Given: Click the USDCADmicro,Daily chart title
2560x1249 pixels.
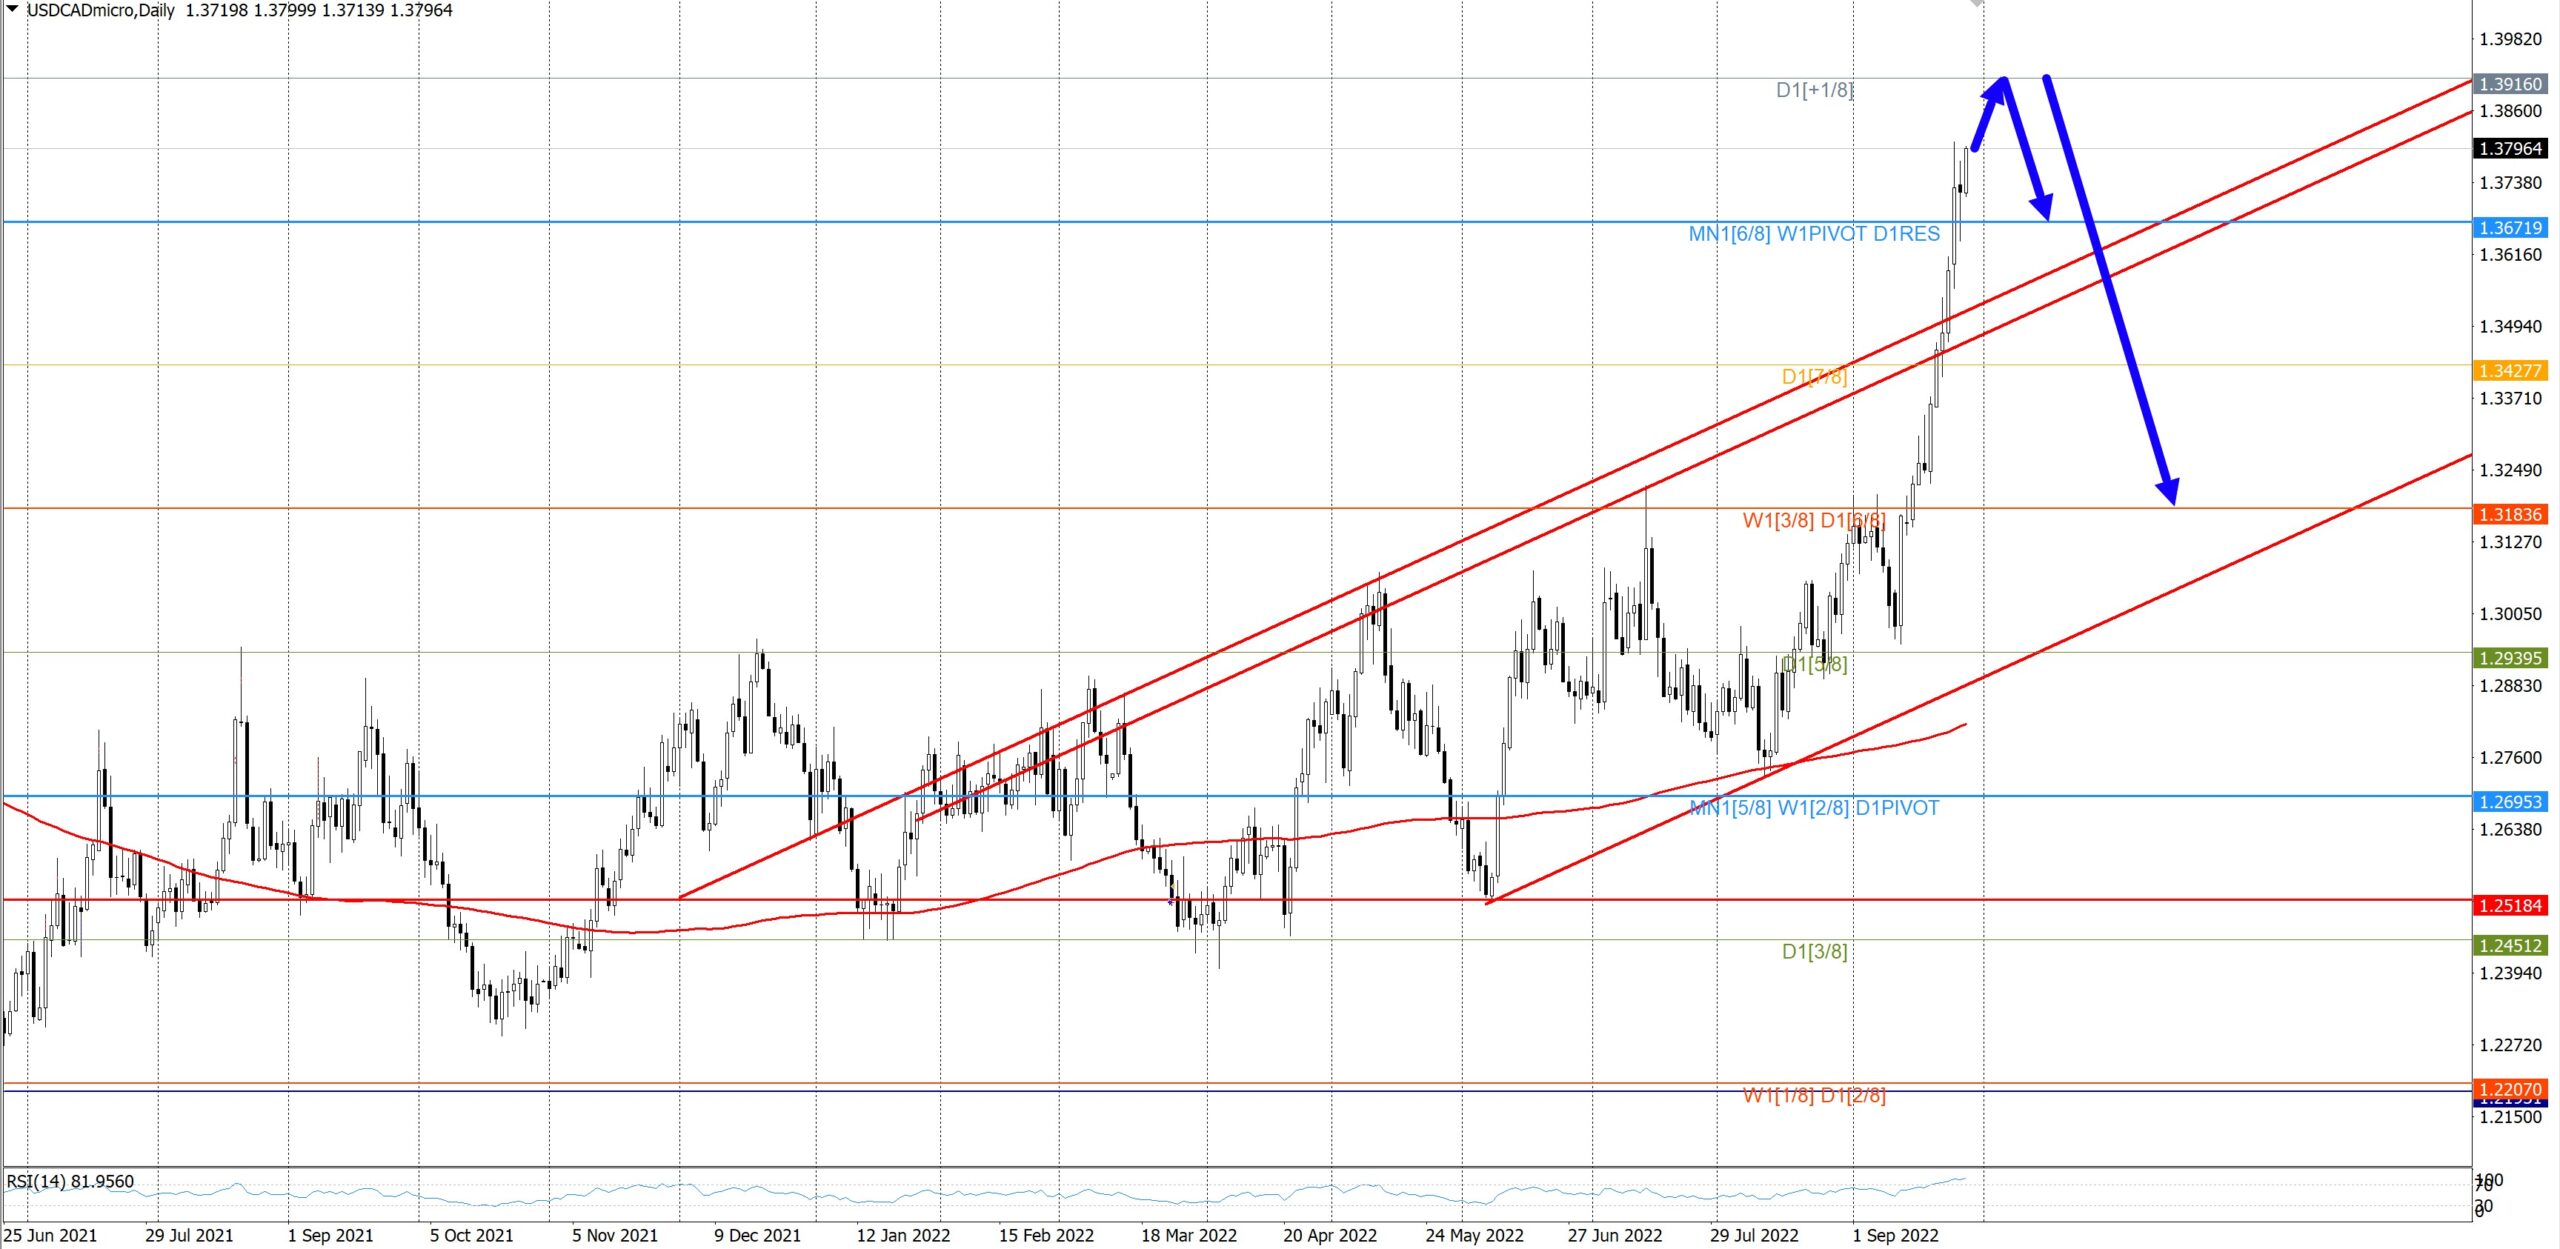Looking at the screenshot, I should point(100,10).
